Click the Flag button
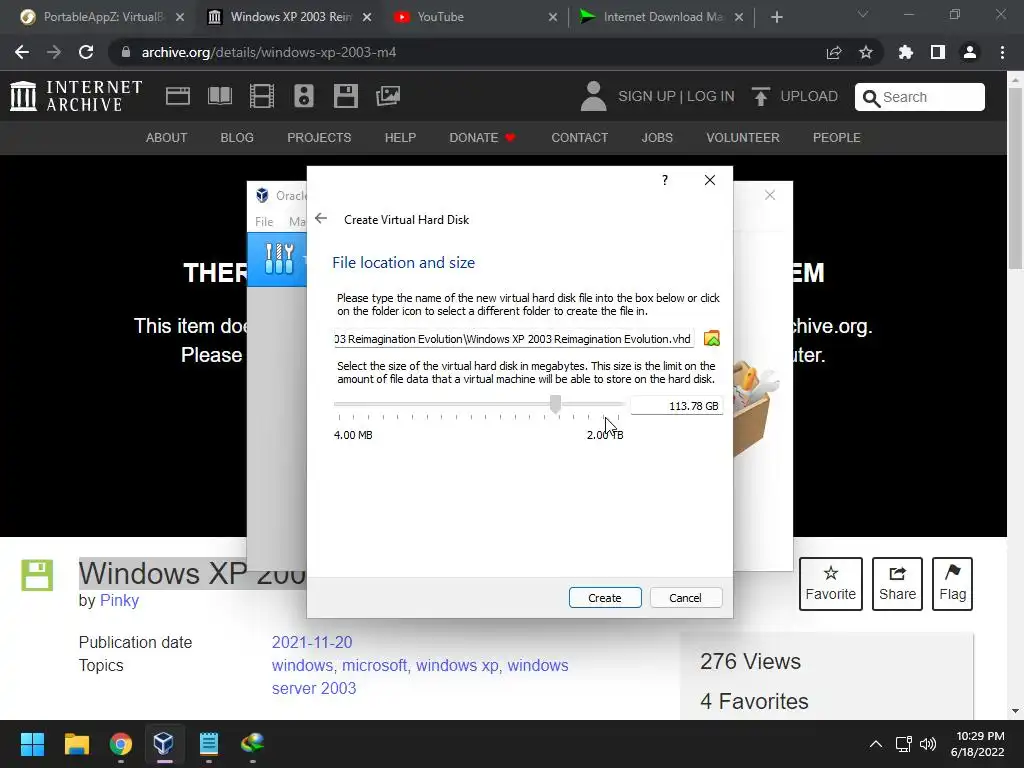 tap(953, 584)
